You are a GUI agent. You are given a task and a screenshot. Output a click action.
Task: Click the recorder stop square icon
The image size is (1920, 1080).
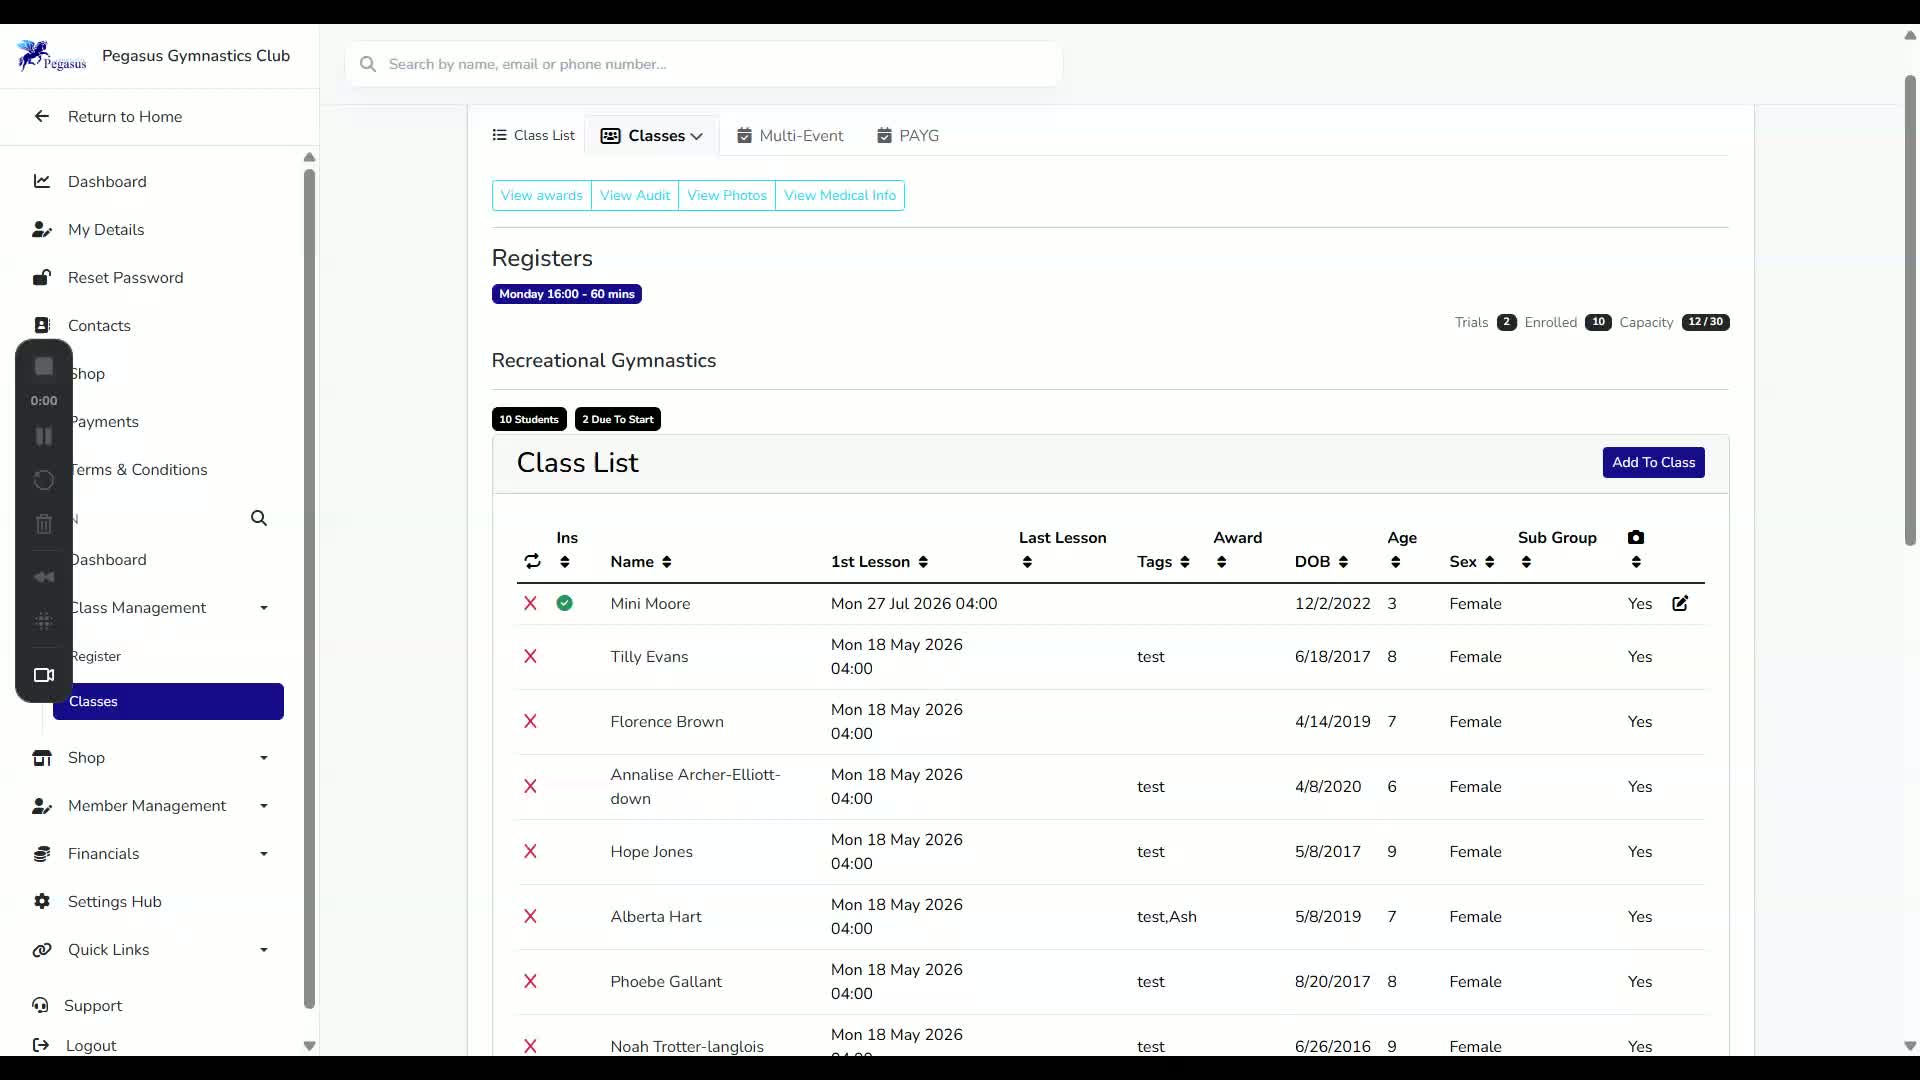(44, 366)
